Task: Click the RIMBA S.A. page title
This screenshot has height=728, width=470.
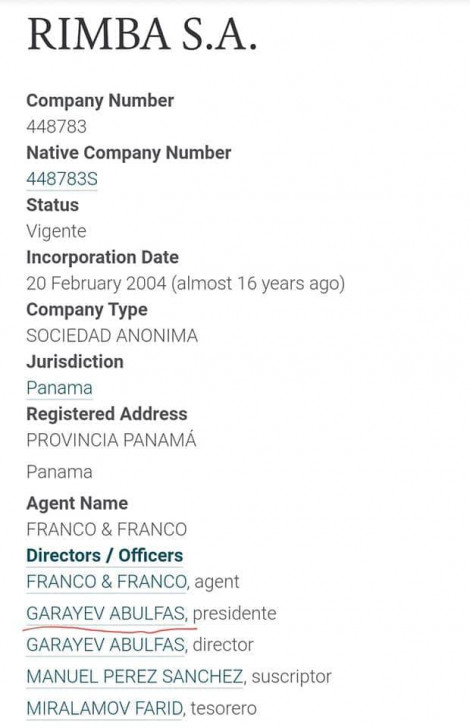Action: (142, 34)
